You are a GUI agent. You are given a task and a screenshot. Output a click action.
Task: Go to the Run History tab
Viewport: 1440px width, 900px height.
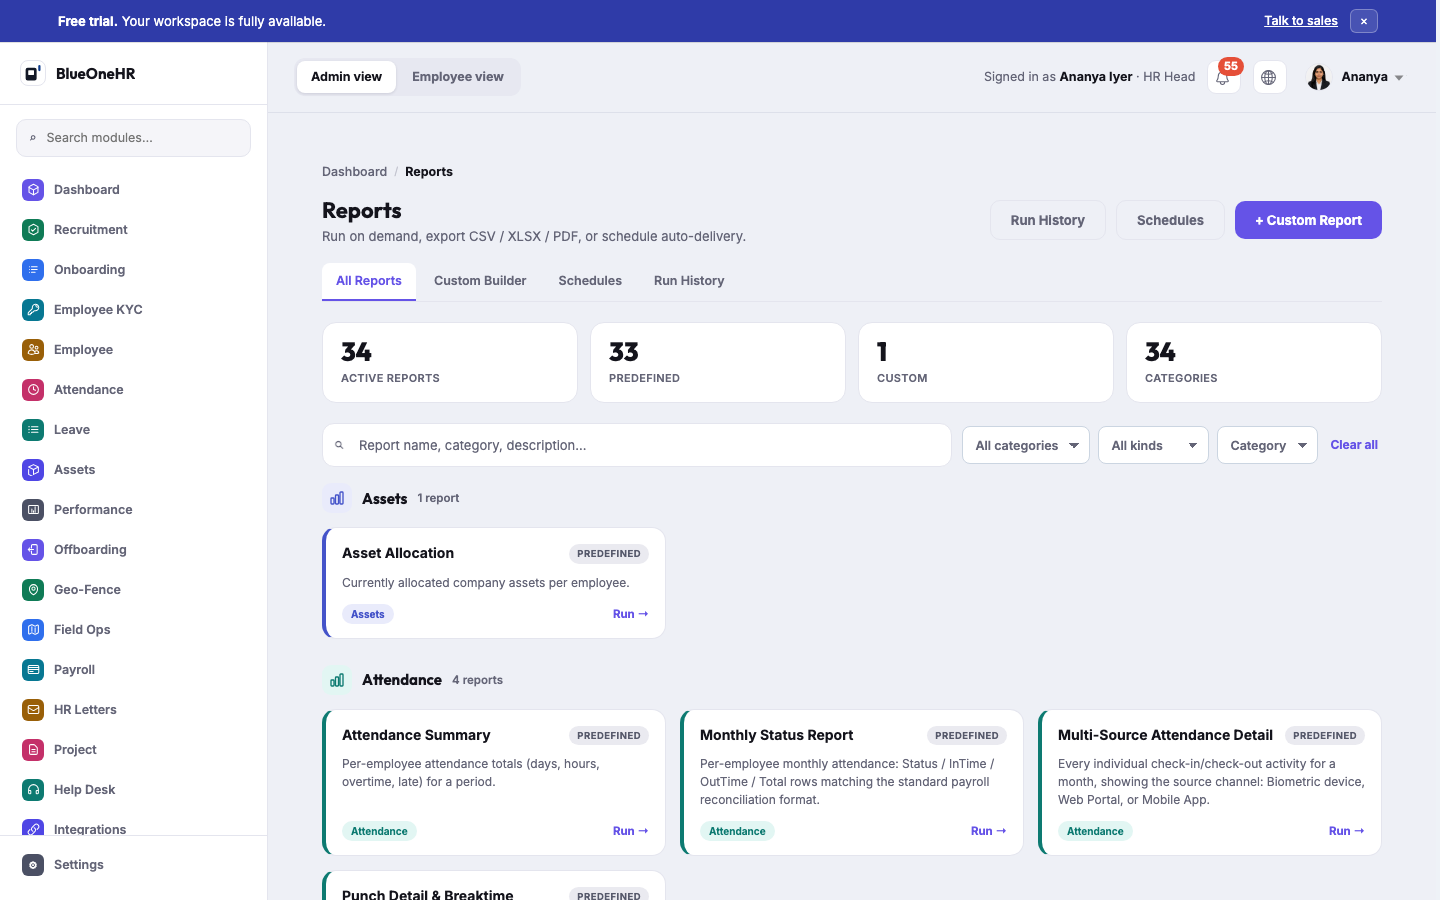click(x=689, y=281)
